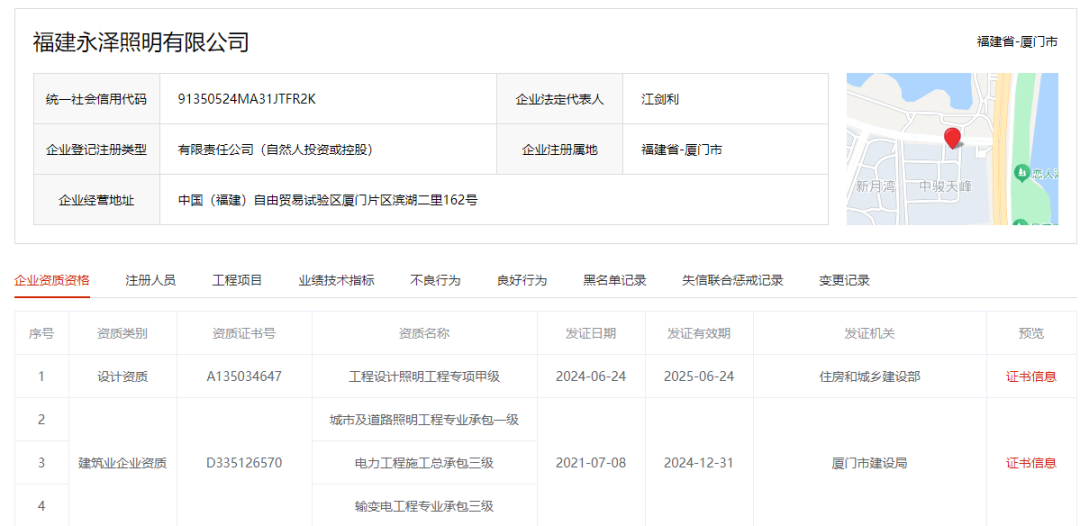Click the map thumbnail of company location
The height and width of the screenshot is (526, 1080).
pyautogui.click(x=952, y=149)
